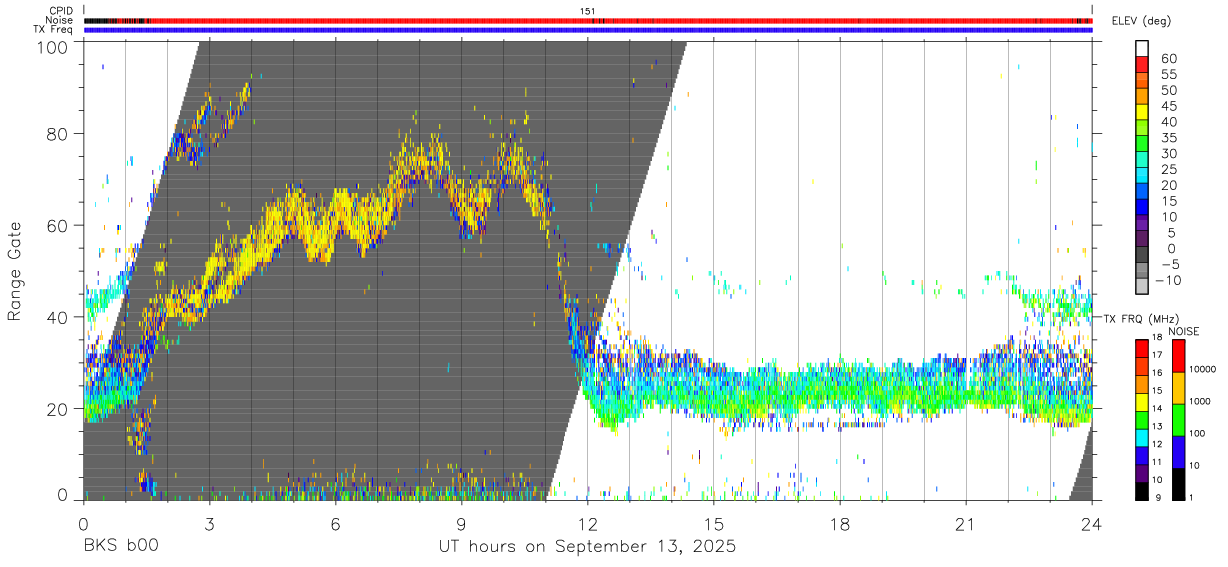This screenshot has width=1228, height=567.
Task: Click the '100' y-axis tick label
Action: tap(52, 46)
